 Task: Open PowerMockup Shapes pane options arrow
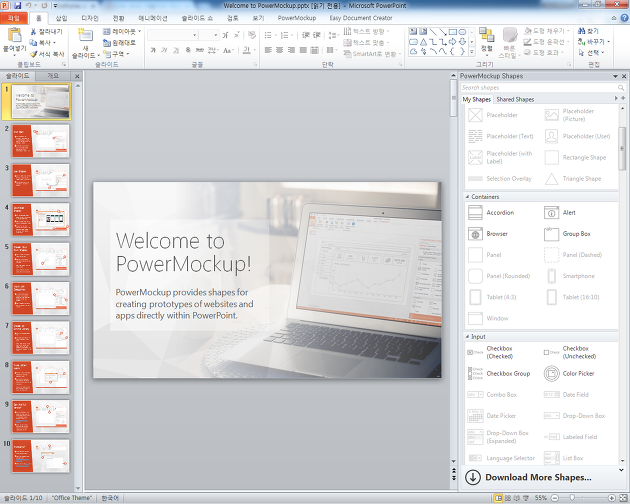point(615,76)
